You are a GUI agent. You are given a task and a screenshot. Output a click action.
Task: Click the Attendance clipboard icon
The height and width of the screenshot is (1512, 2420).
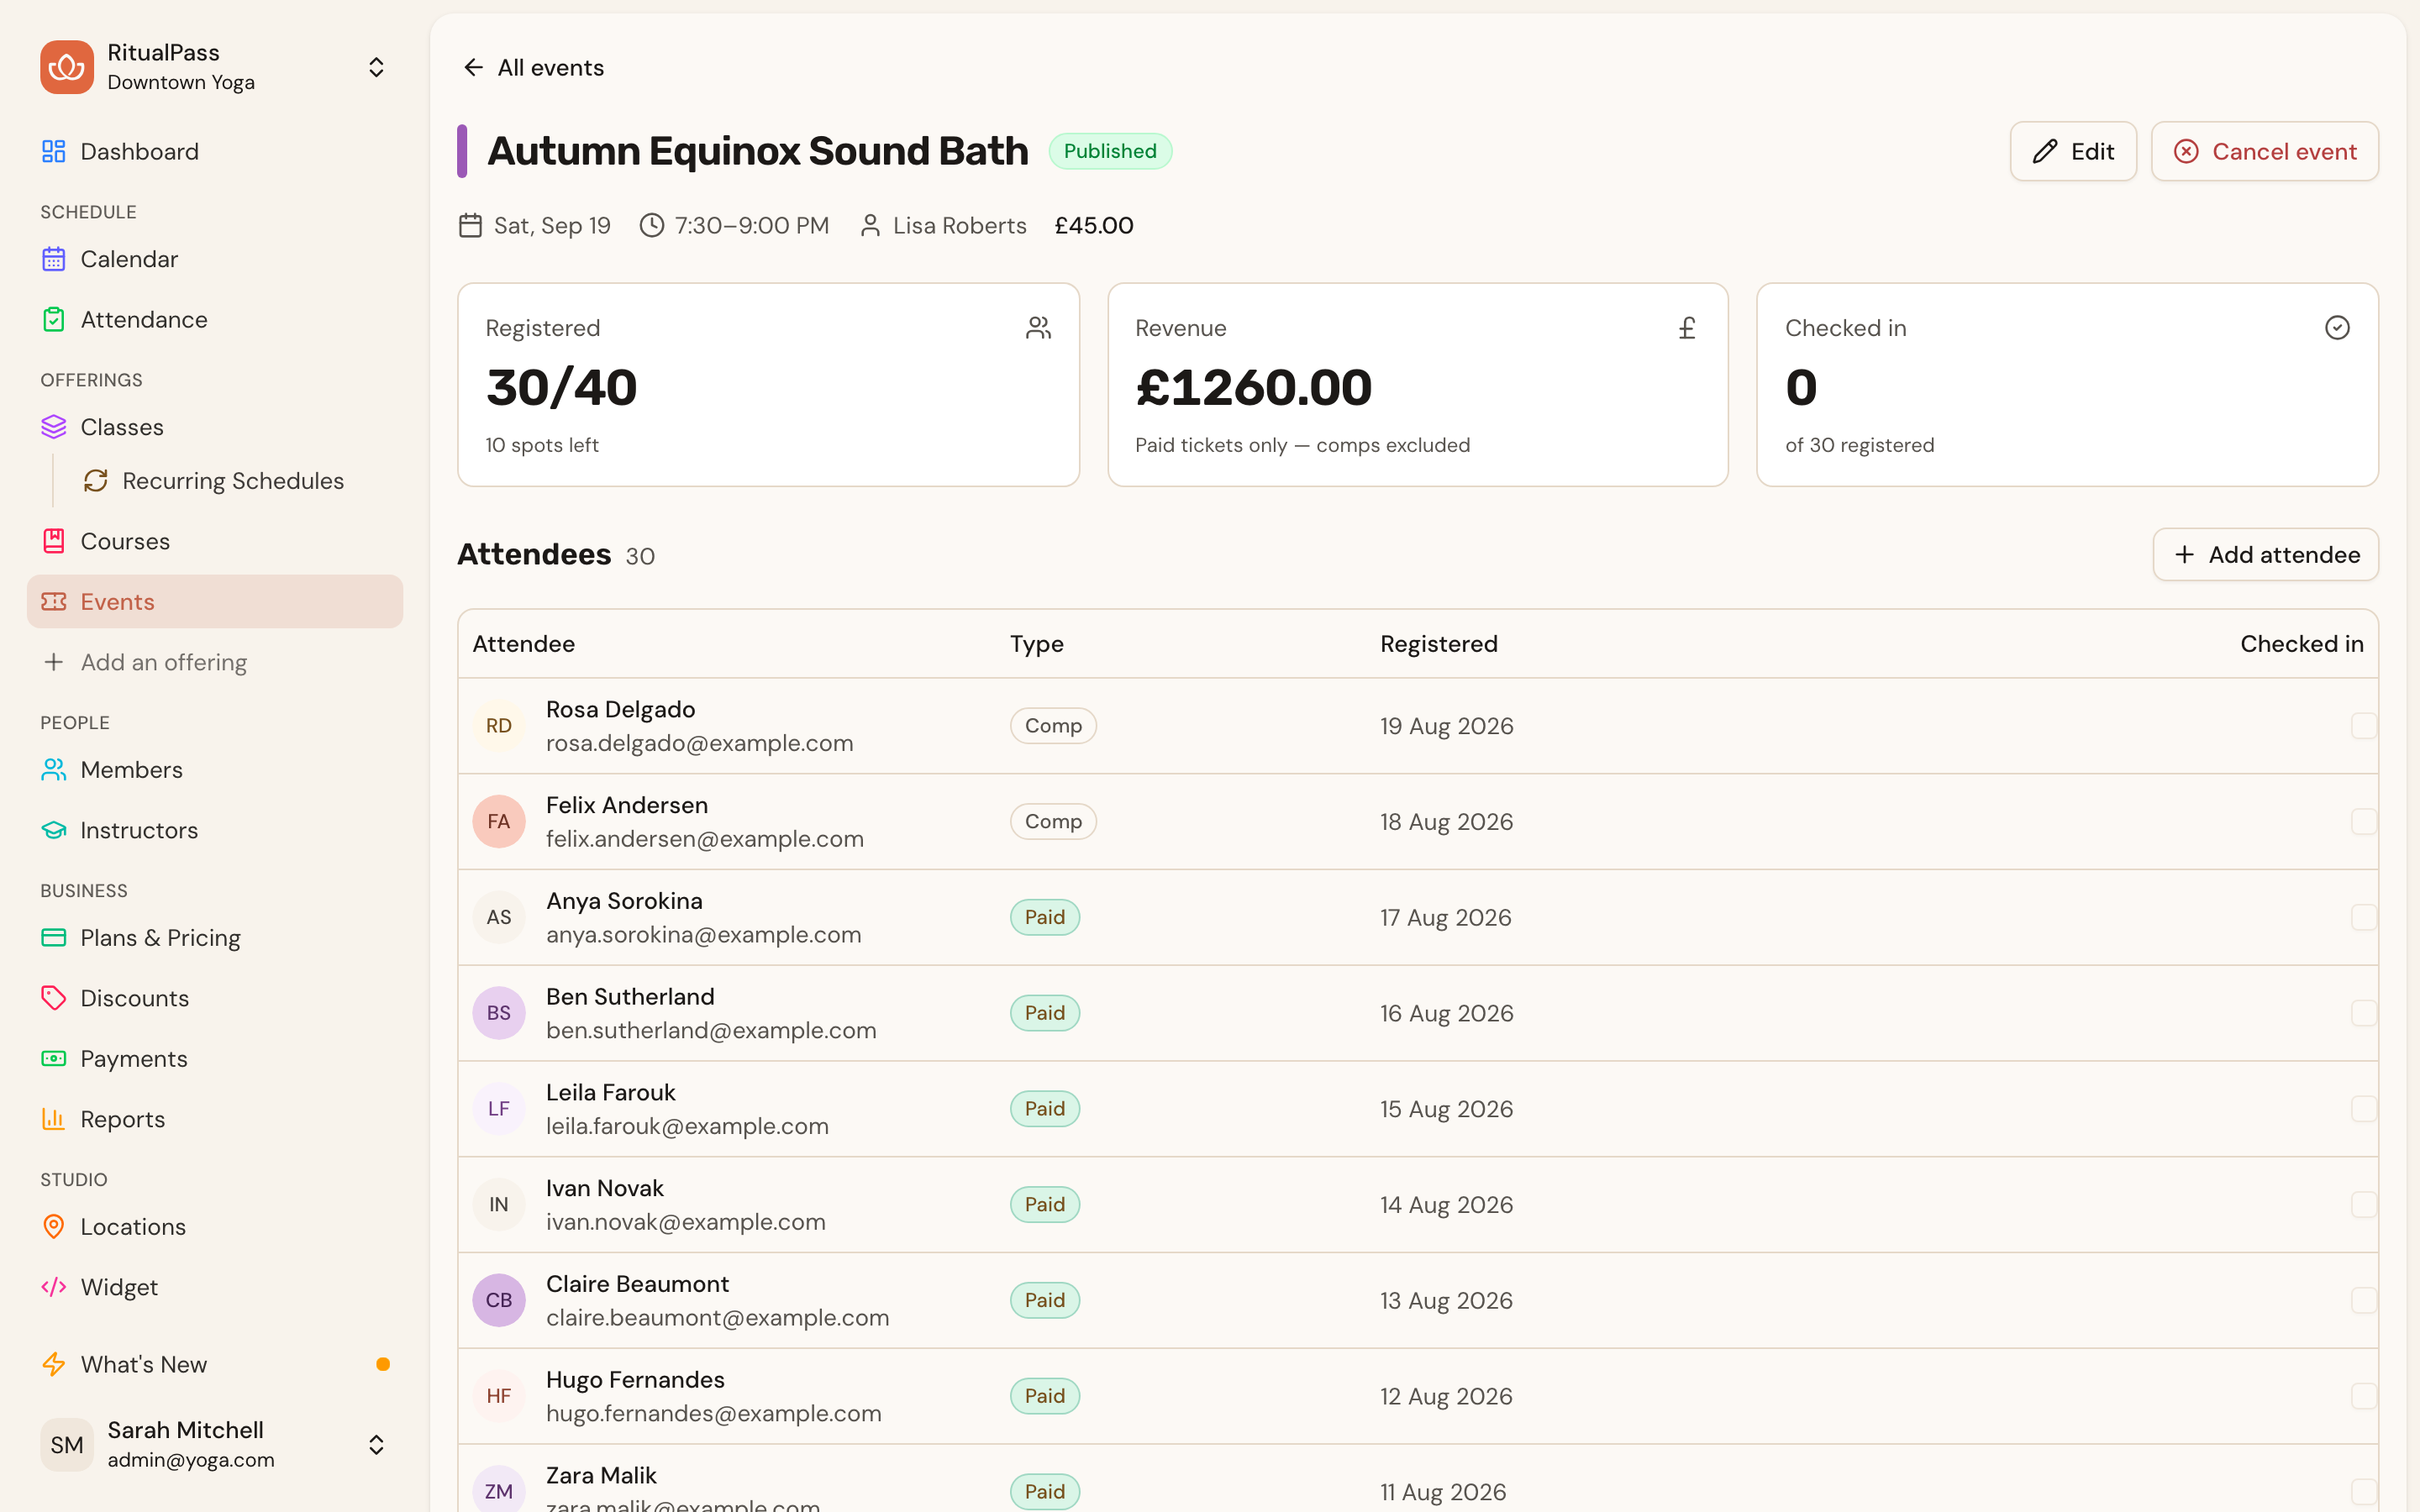click(x=54, y=319)
